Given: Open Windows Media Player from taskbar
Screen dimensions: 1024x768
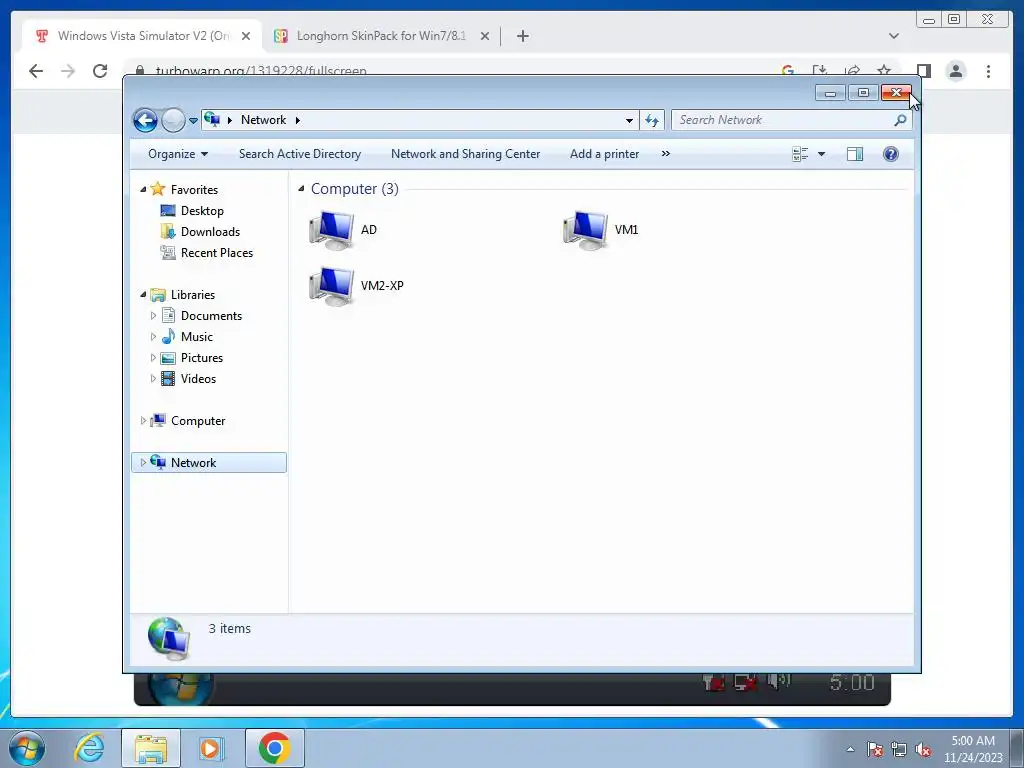Looking at the screenshot, I should pyautogui.click(x=211, y=748).
